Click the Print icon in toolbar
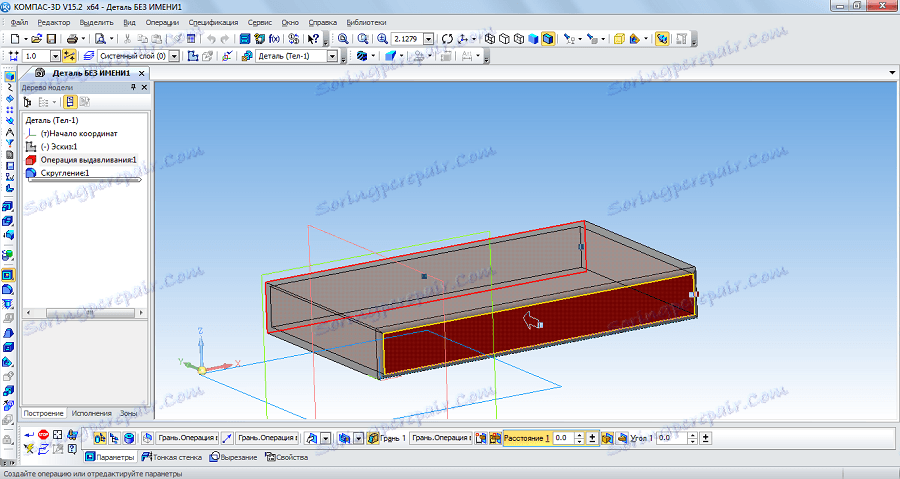 [x=70, y=39]
